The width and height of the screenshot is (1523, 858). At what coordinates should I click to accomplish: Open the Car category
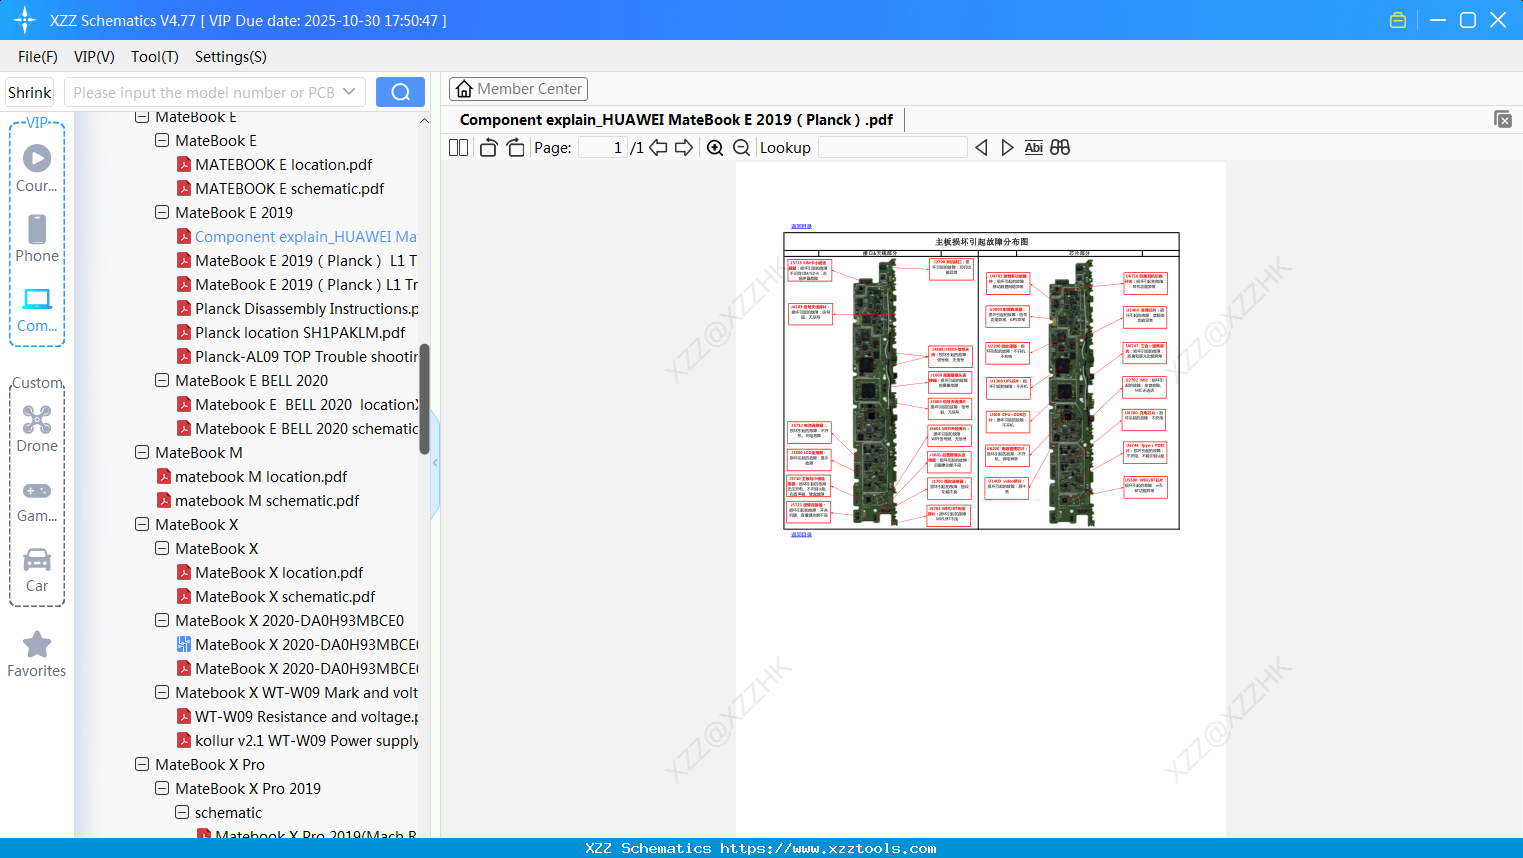37,569
